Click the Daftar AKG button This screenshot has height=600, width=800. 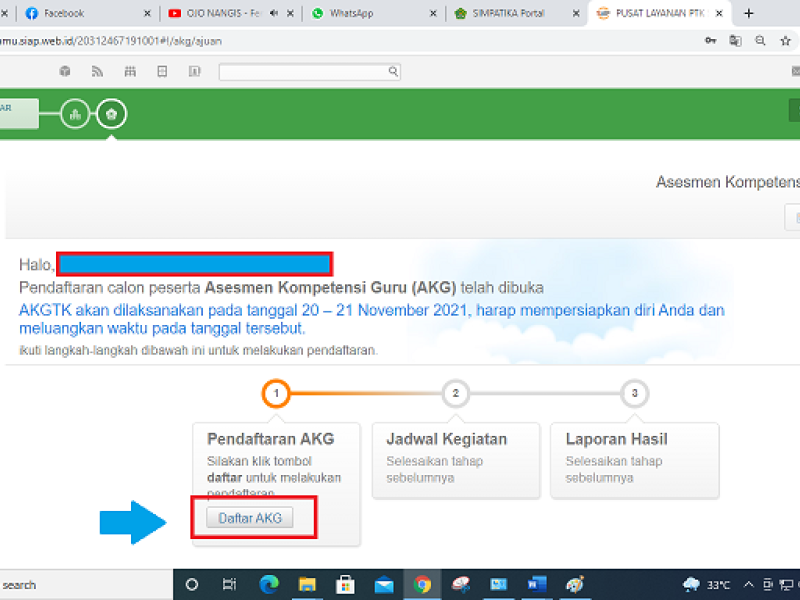249,518
